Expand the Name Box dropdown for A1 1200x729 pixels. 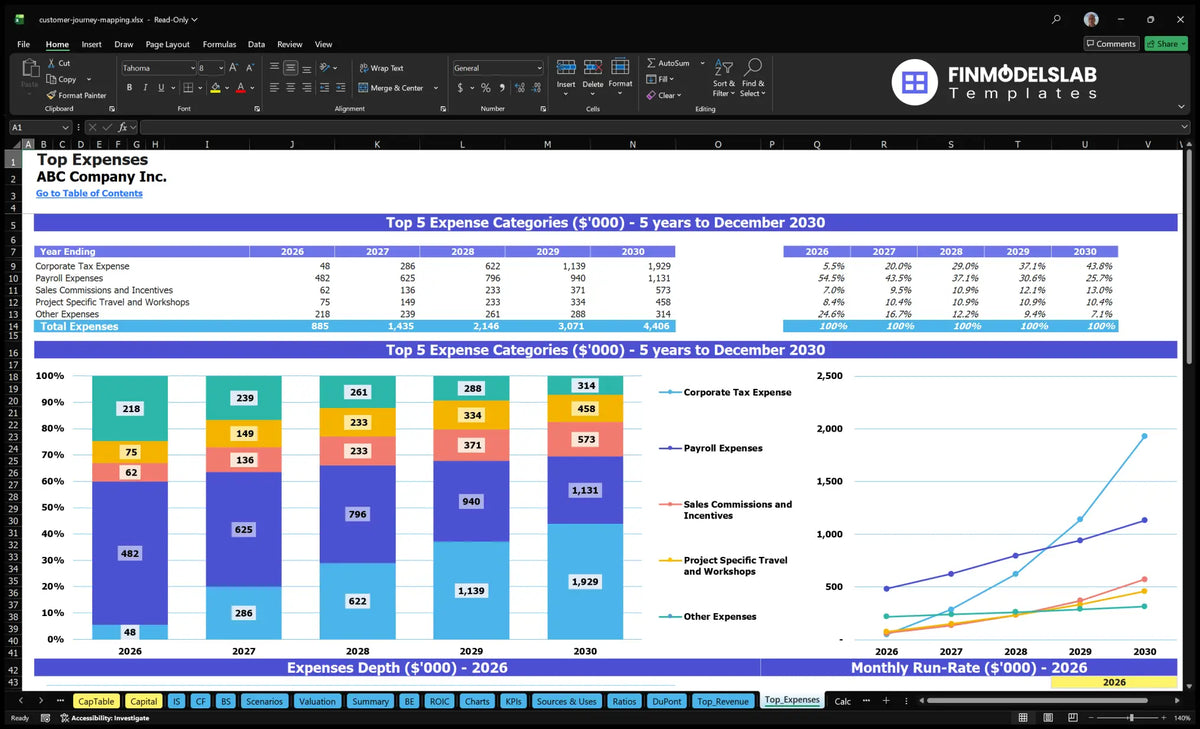coord(65,128)
